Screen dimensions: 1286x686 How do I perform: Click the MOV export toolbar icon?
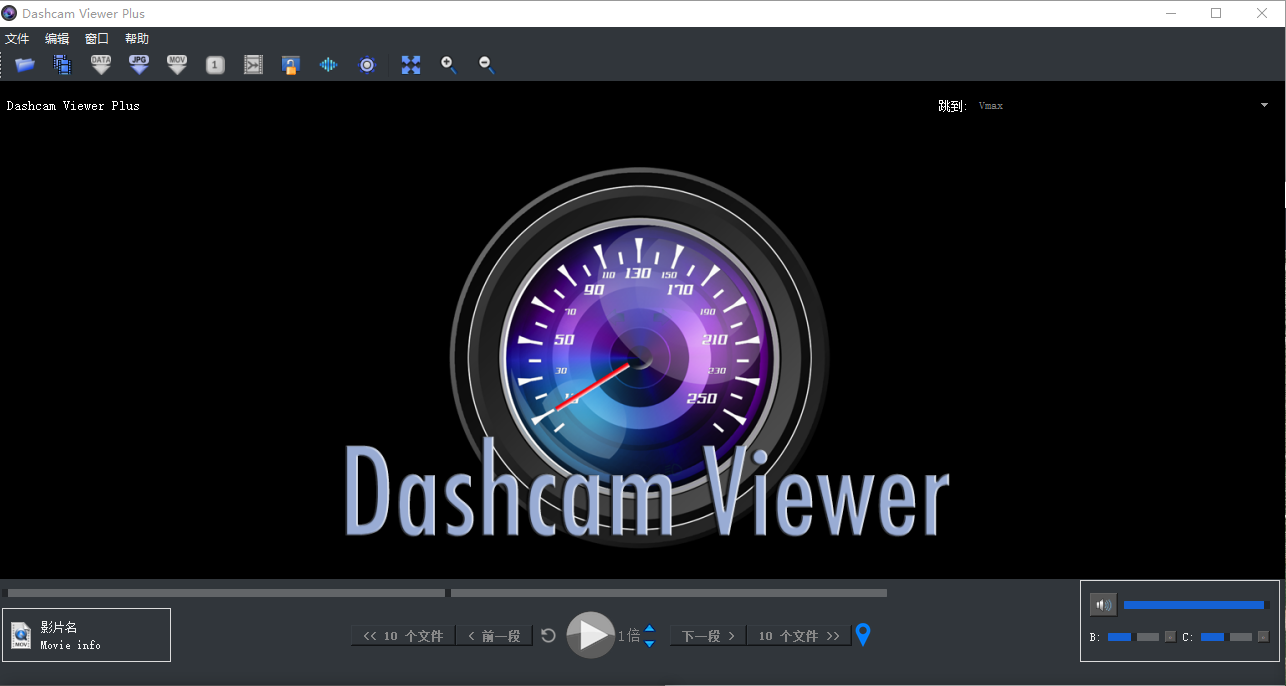pos(177,65)
